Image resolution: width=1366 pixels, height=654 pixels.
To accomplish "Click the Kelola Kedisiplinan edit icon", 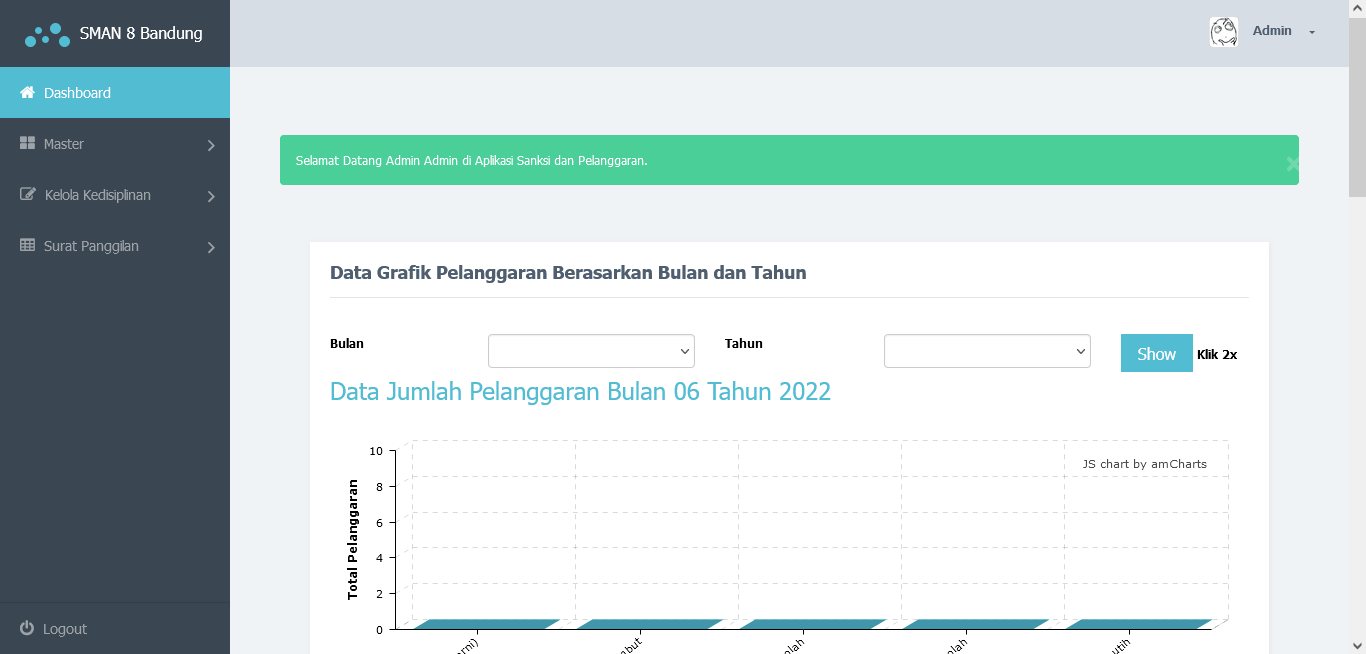I will point(28,195).
